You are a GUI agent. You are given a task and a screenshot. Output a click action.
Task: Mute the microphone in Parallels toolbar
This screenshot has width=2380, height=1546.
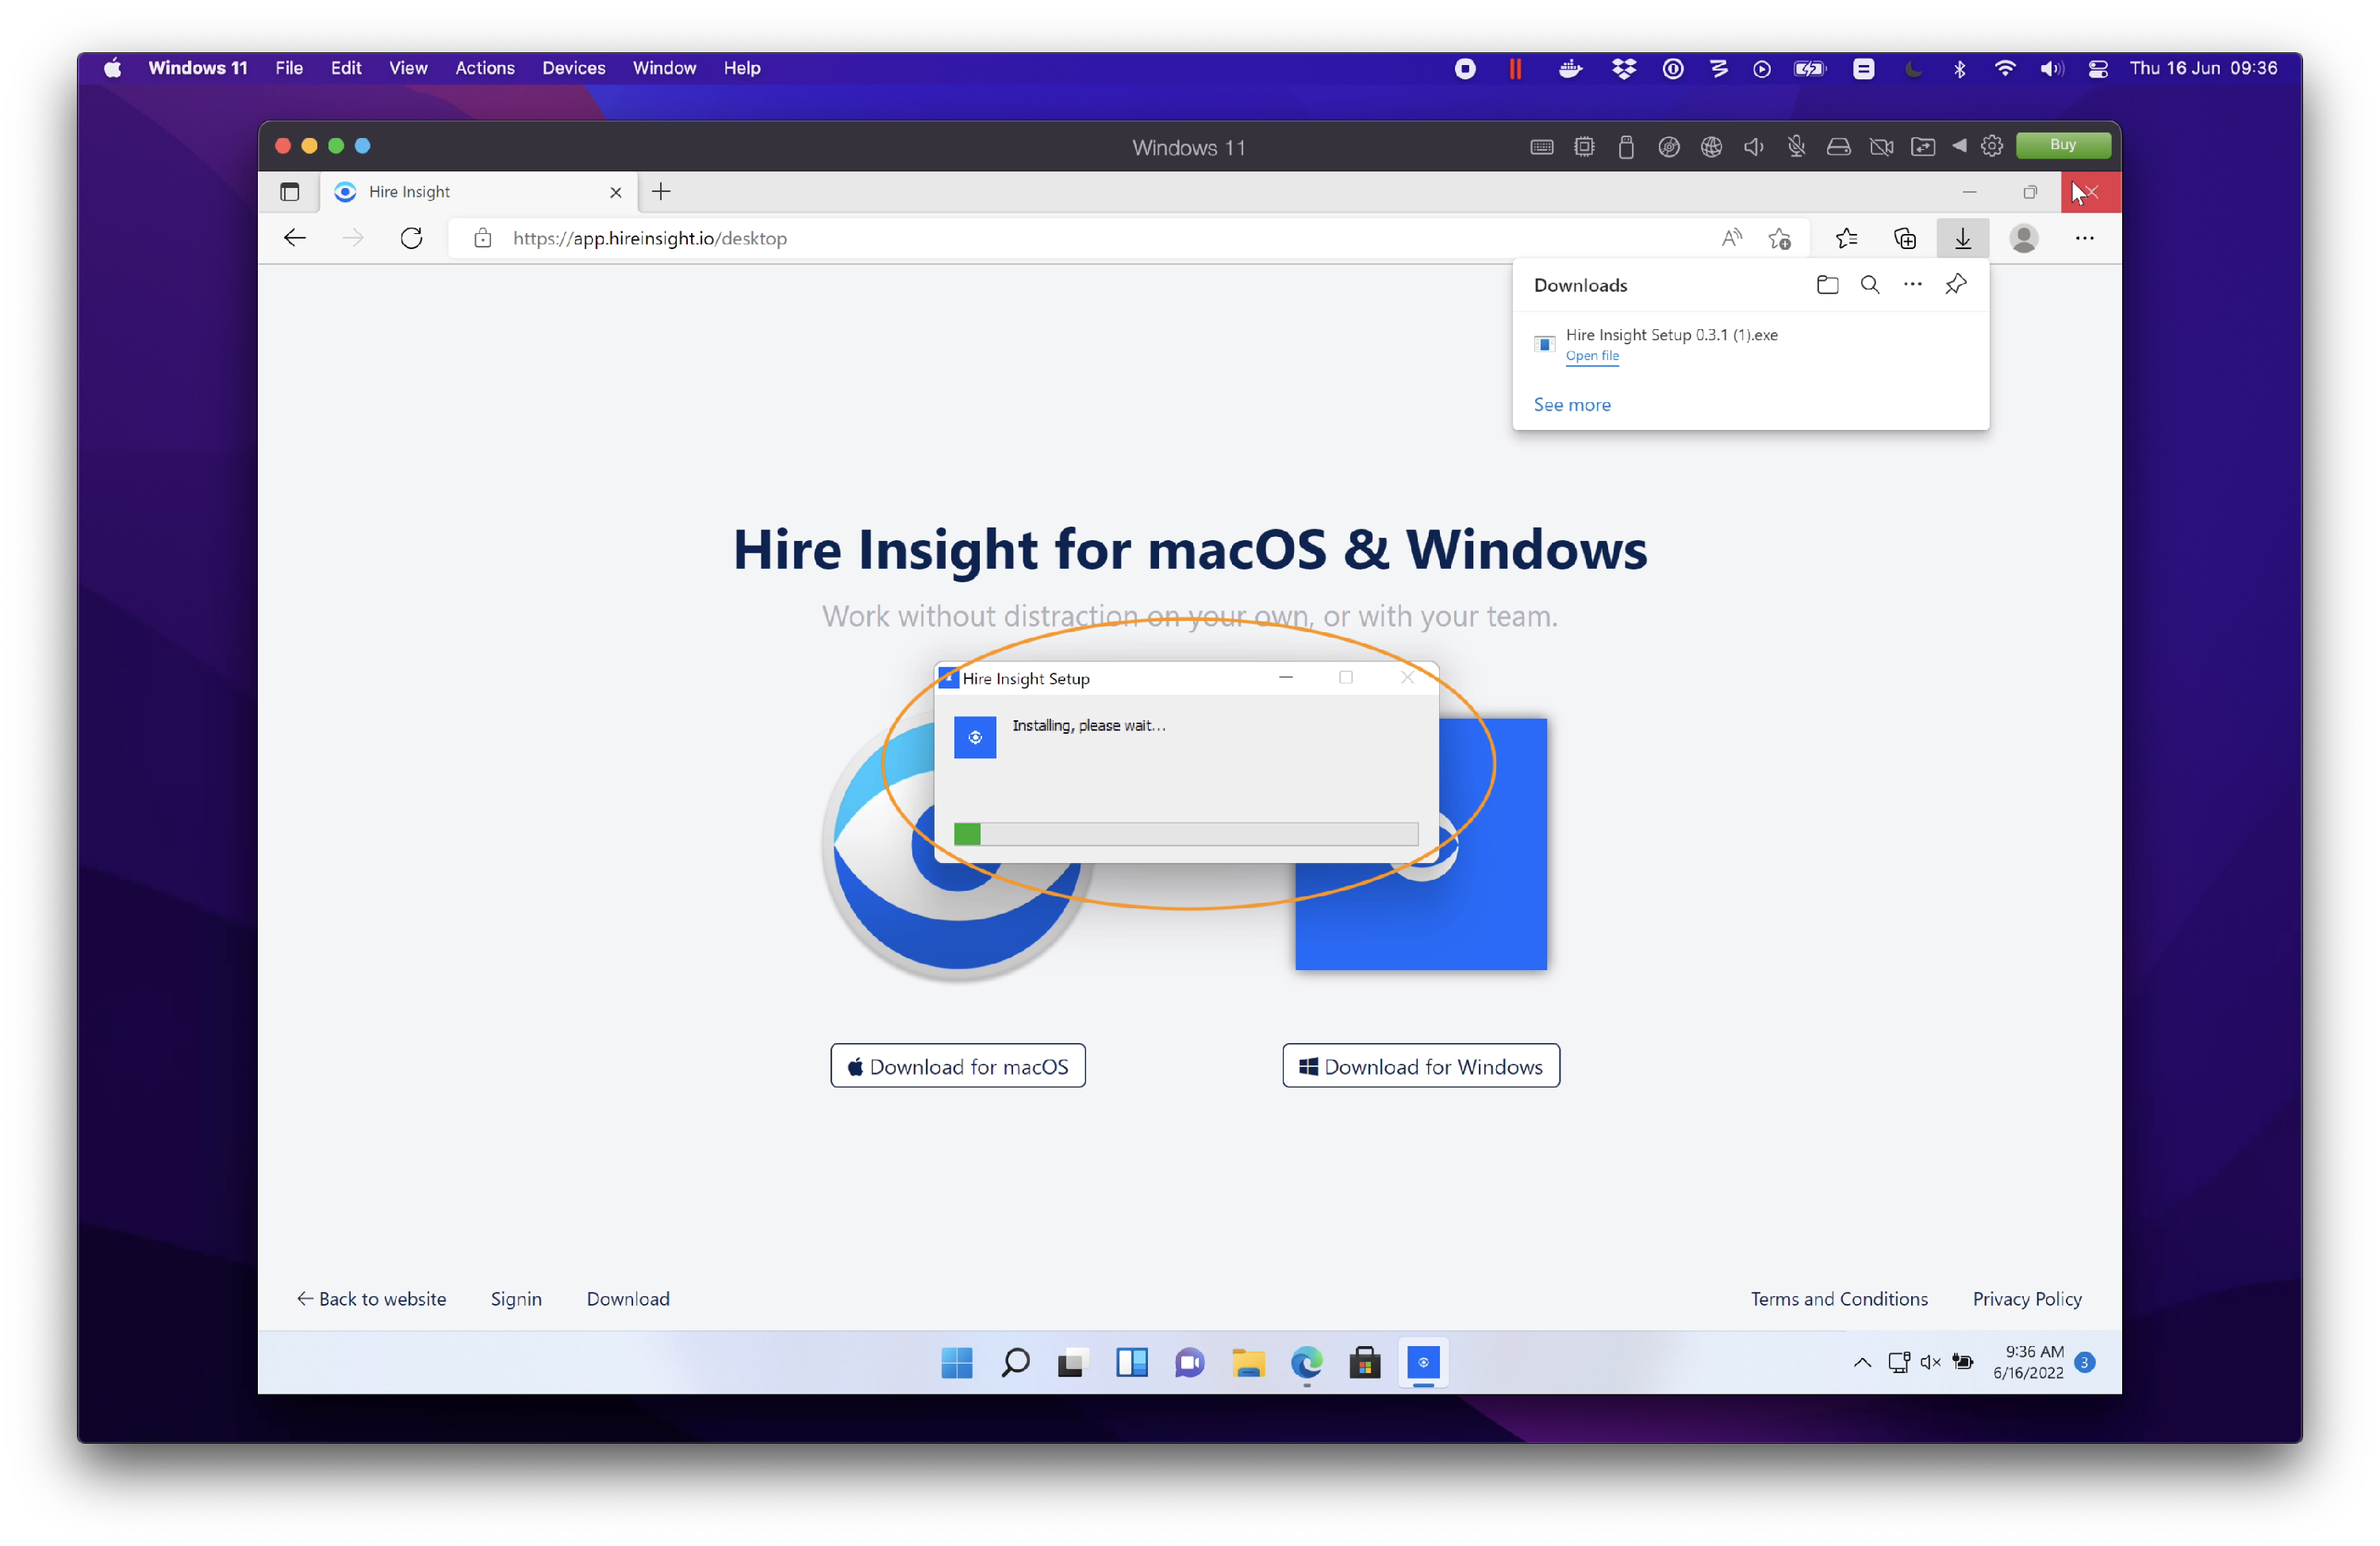coord(1796,146)
